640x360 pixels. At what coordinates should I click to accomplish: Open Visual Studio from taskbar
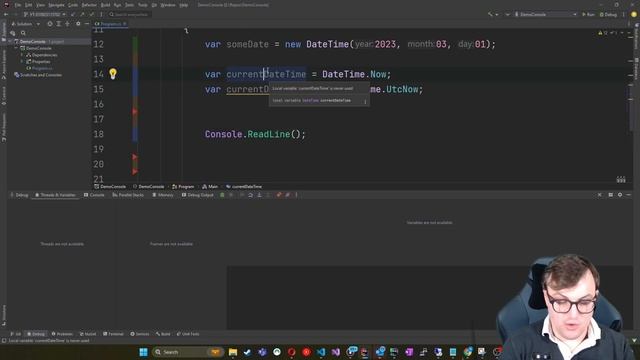point(336,352)
